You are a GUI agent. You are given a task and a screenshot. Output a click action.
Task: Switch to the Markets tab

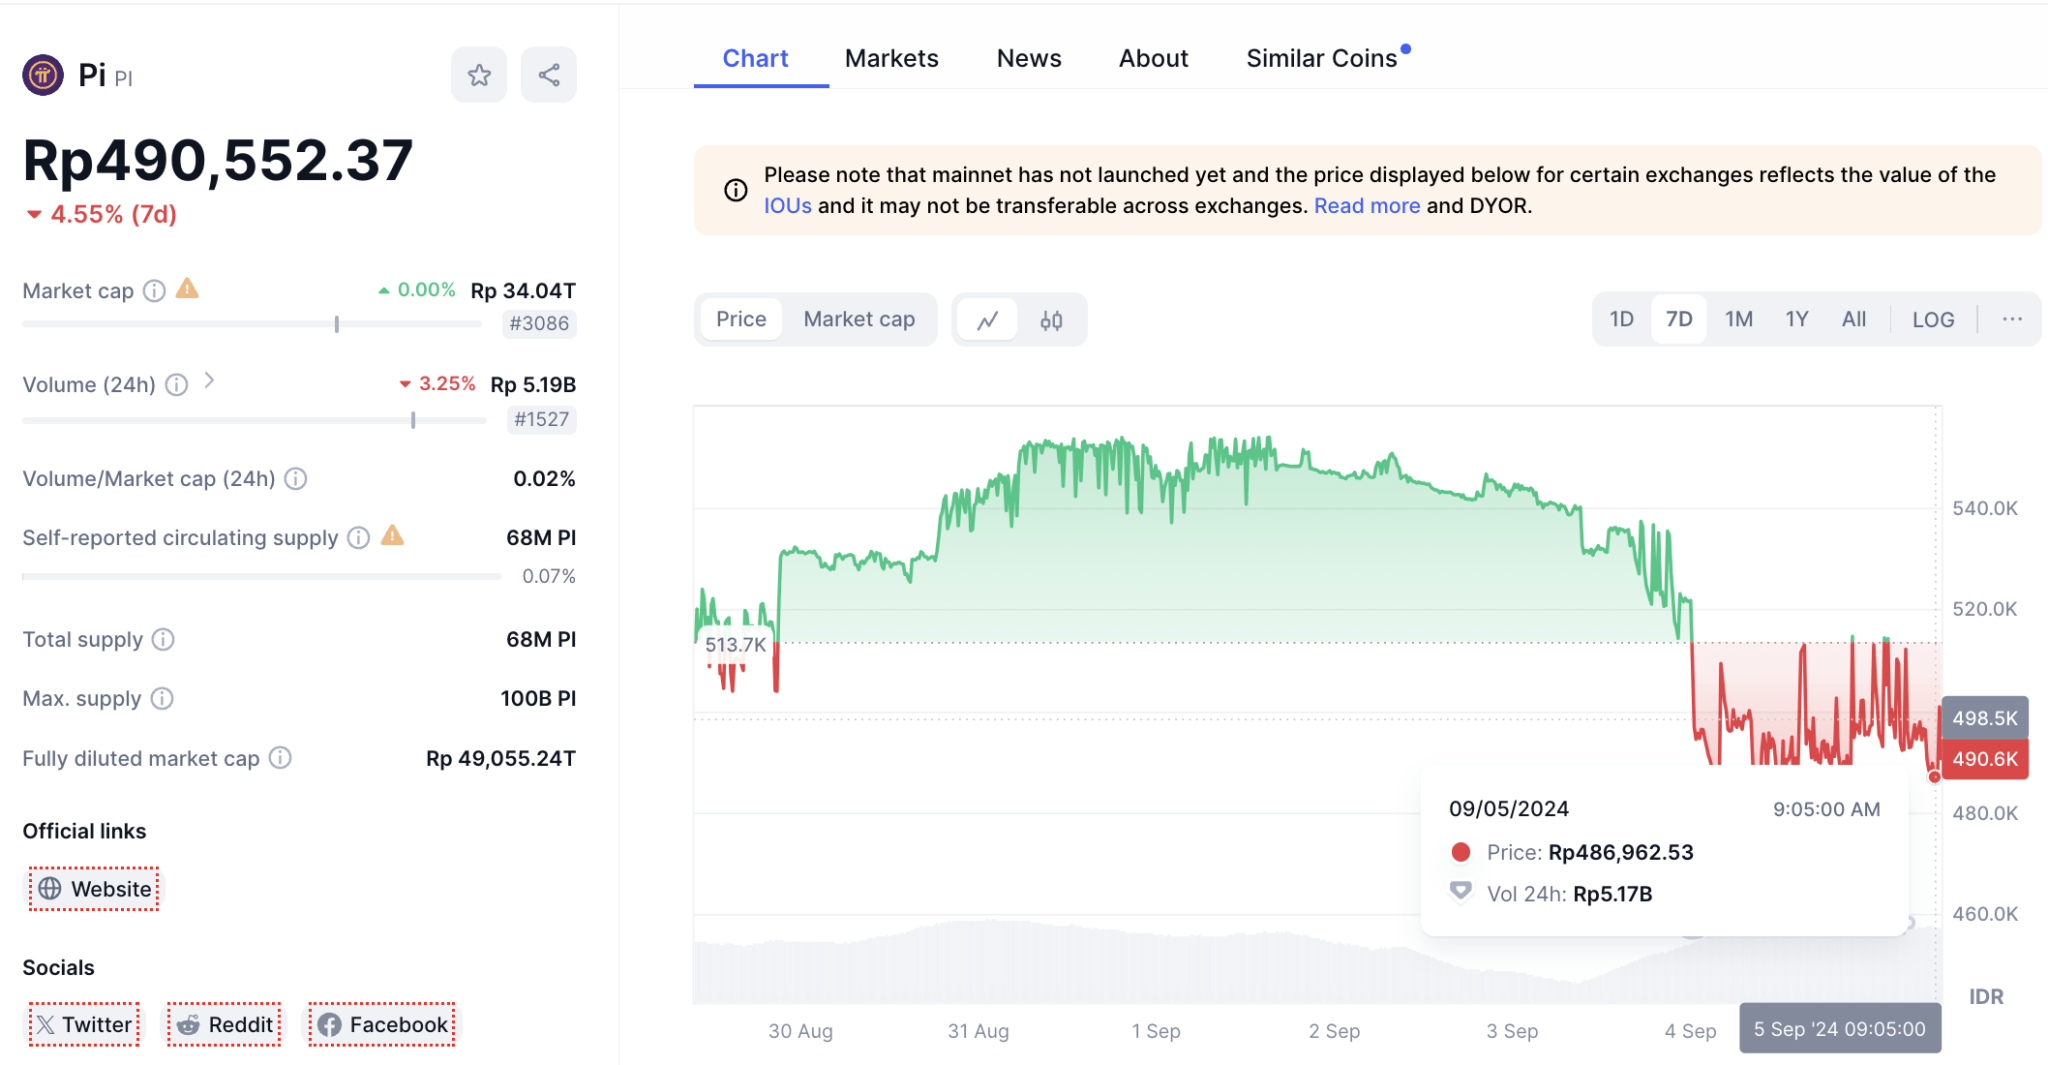[891, 58]
